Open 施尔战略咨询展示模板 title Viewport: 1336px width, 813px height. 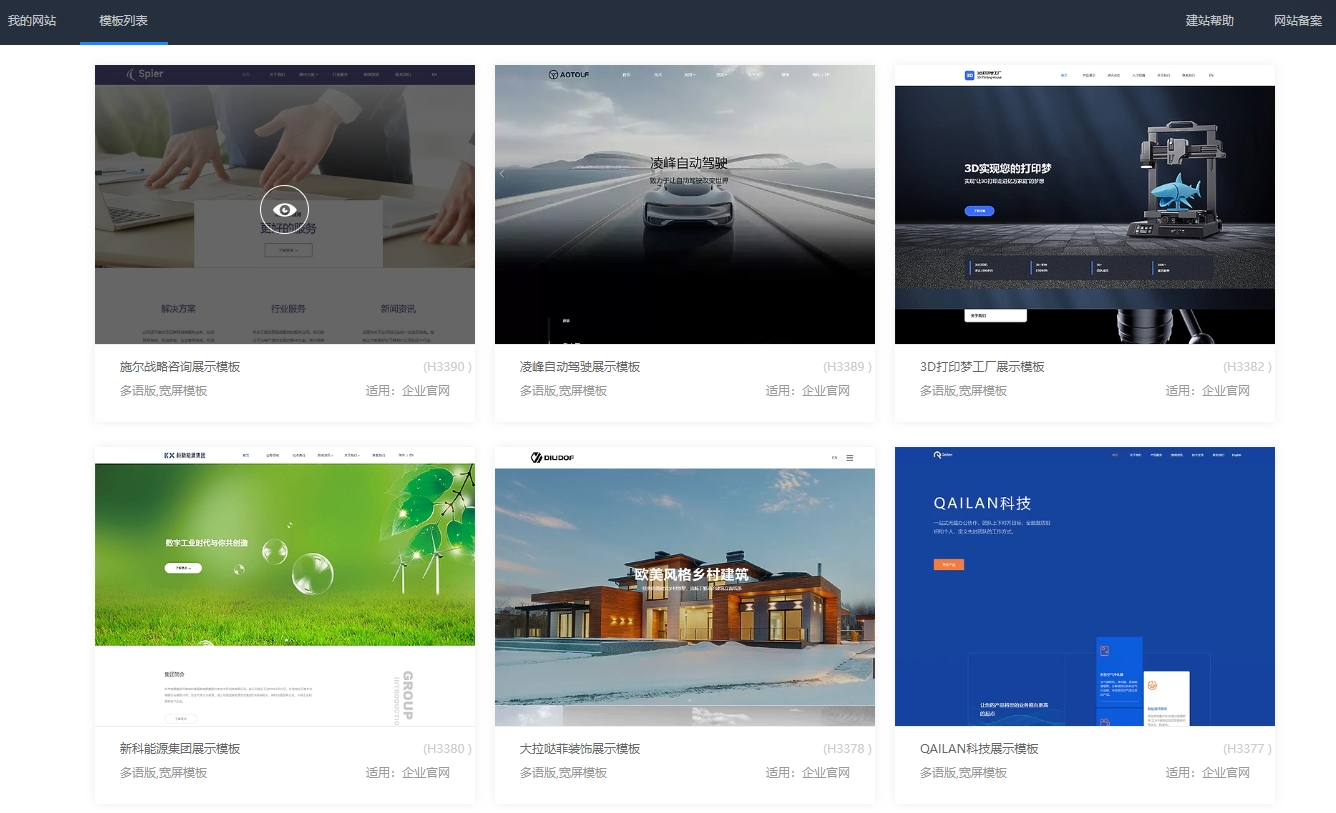point(180,367)
